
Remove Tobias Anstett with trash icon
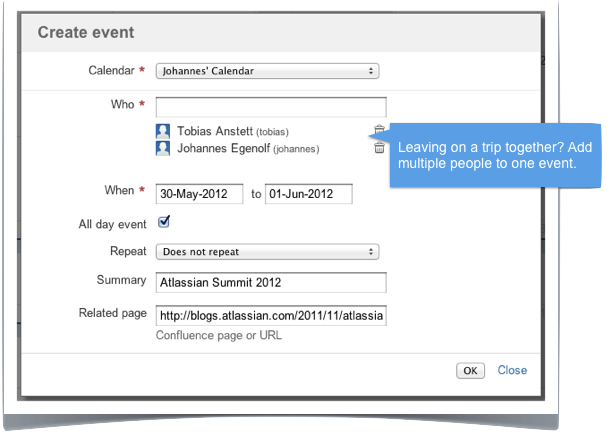pos(379,129)
